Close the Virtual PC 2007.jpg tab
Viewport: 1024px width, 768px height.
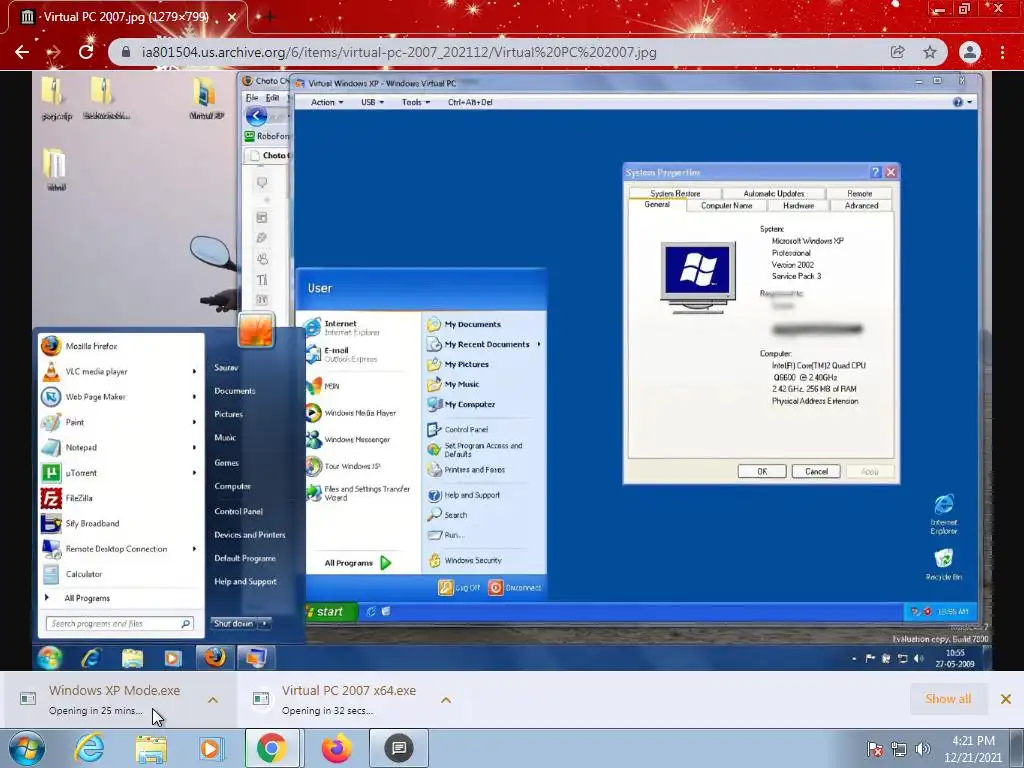click(232, 17)
